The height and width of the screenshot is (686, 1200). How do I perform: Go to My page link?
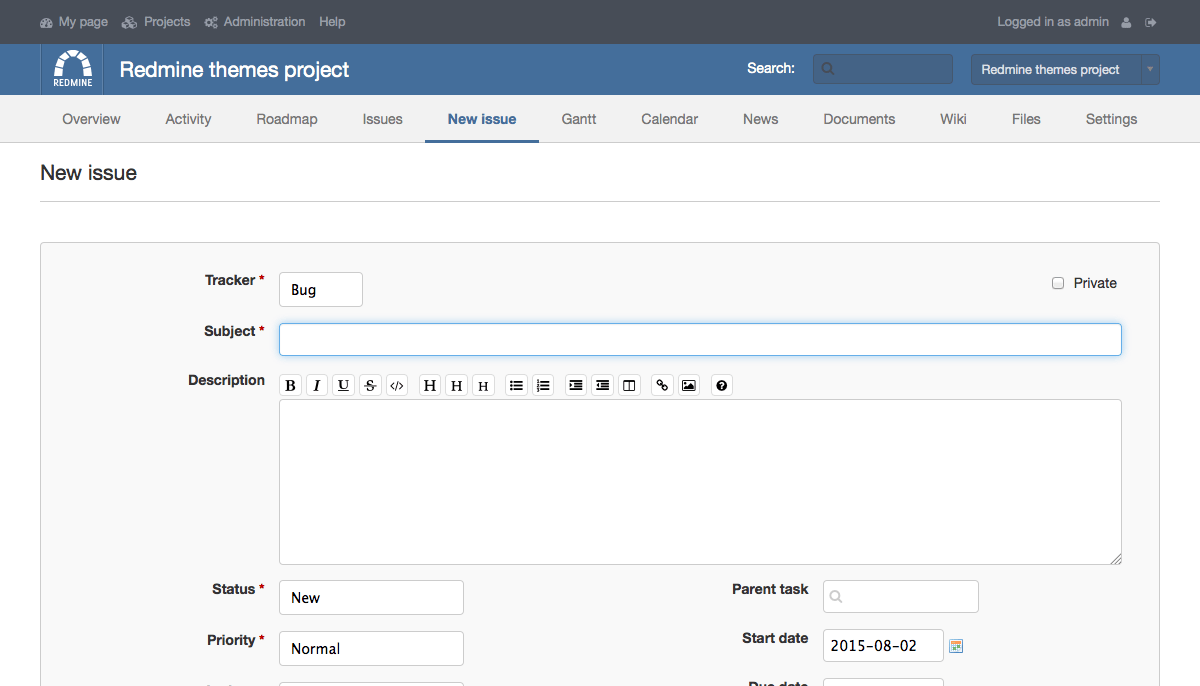point(74,22)
